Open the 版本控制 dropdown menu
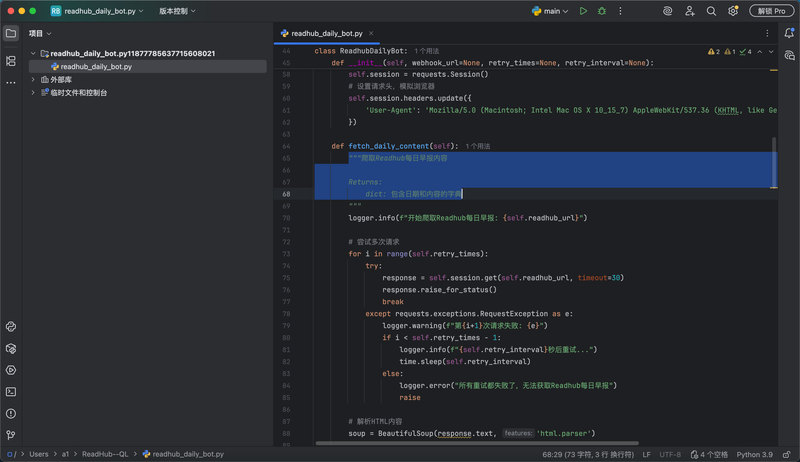 click(177, 11)
